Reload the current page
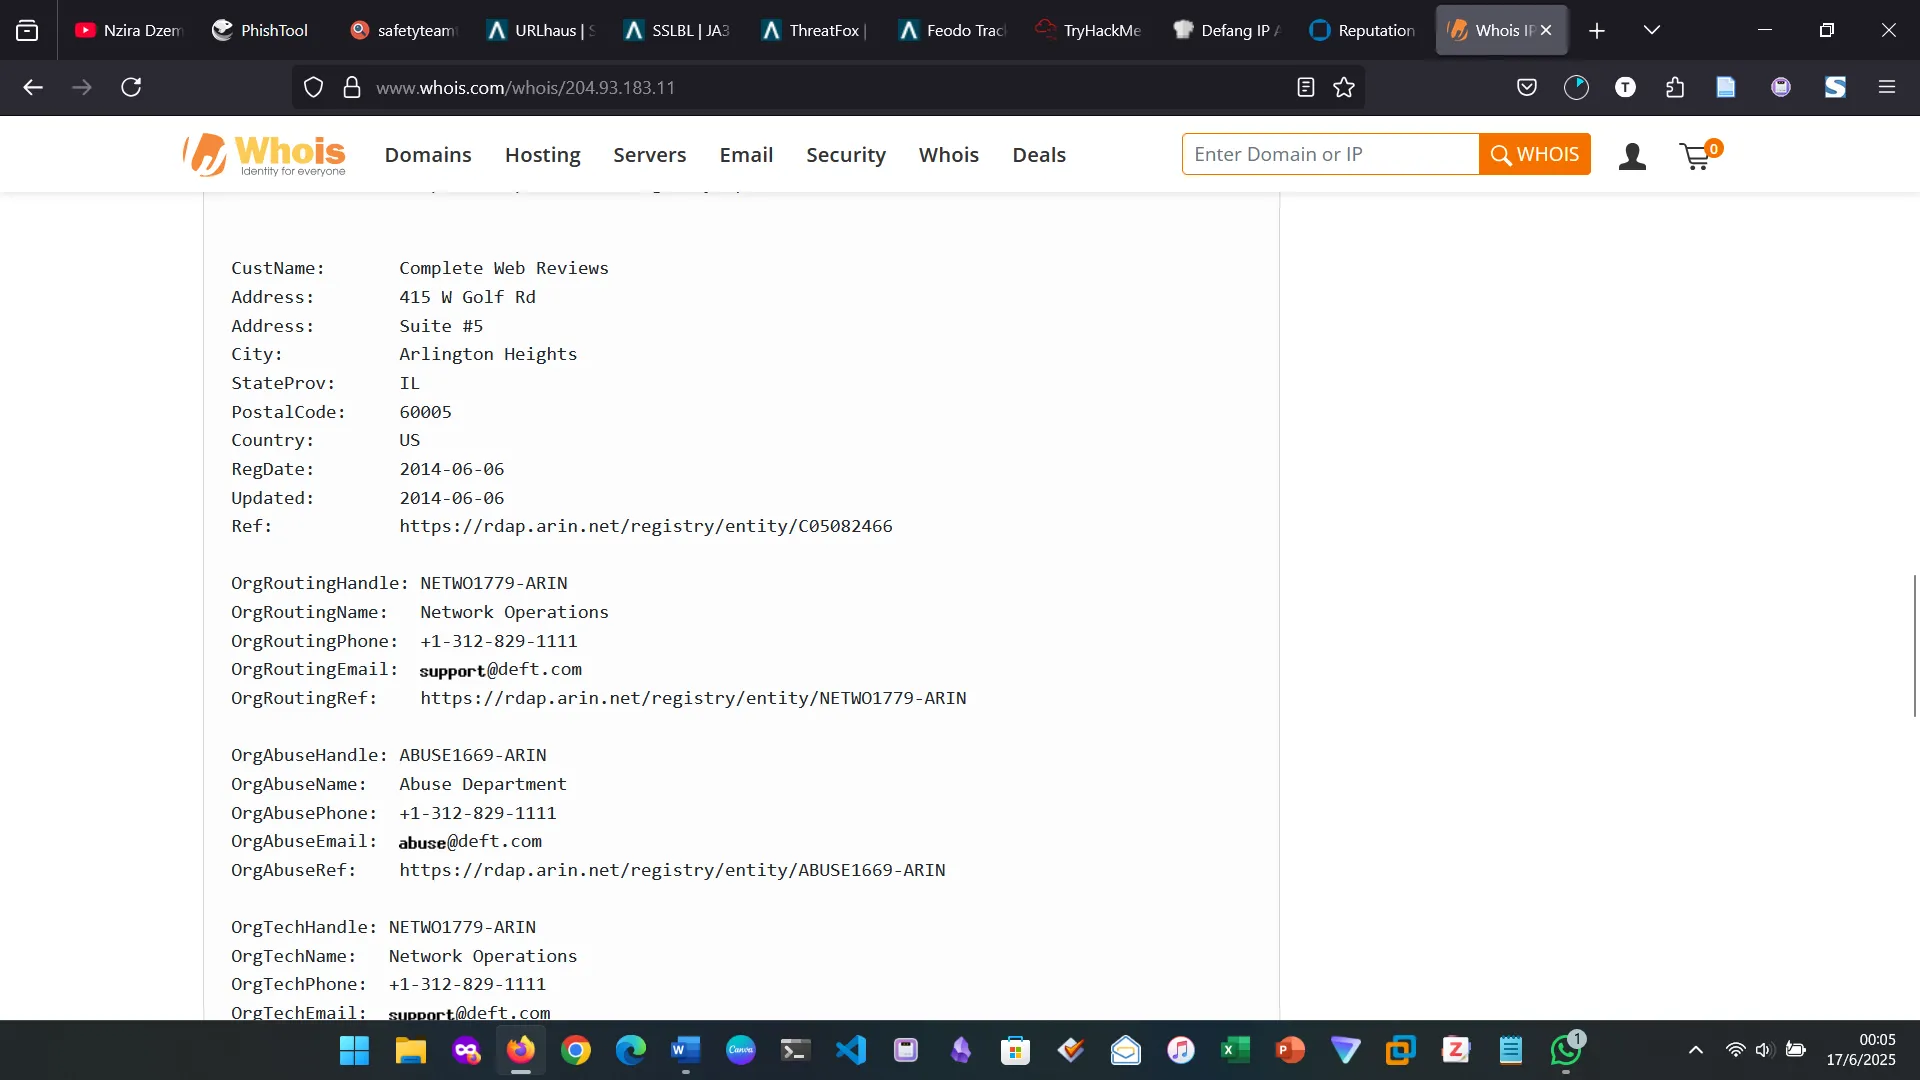This screenshot has width=1920, height=1080. pos(131,88)
